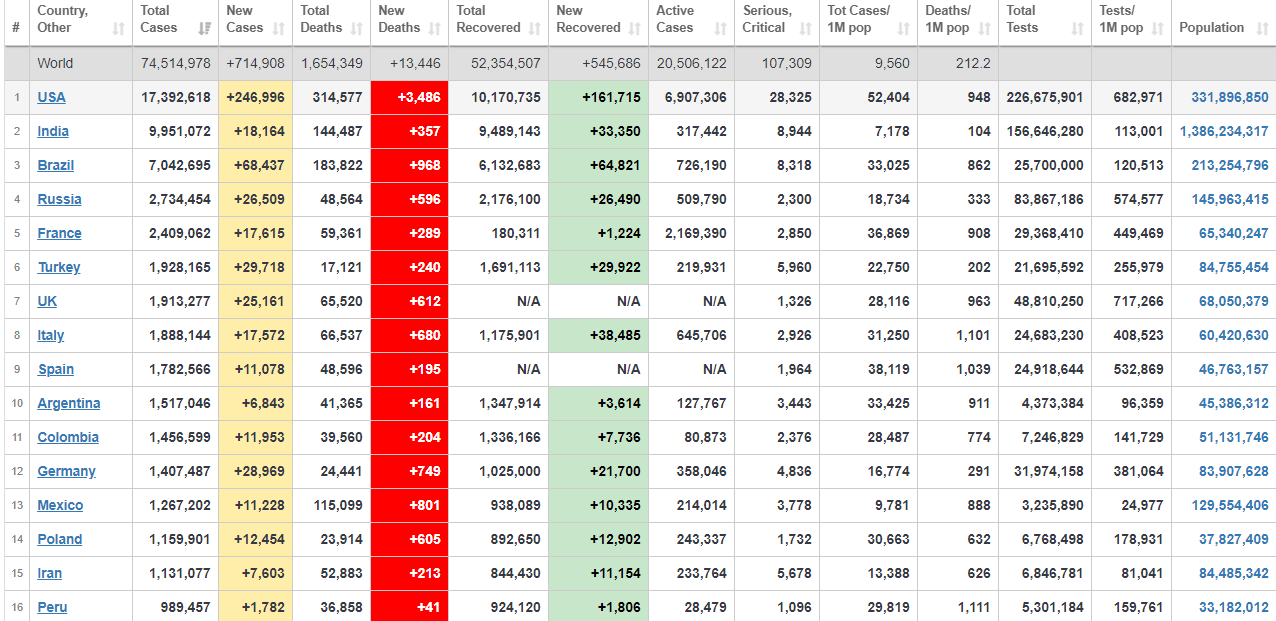Sort by New Deaths arrow icon
This screenshot has width=1276, height=621.
click(435, 28)
